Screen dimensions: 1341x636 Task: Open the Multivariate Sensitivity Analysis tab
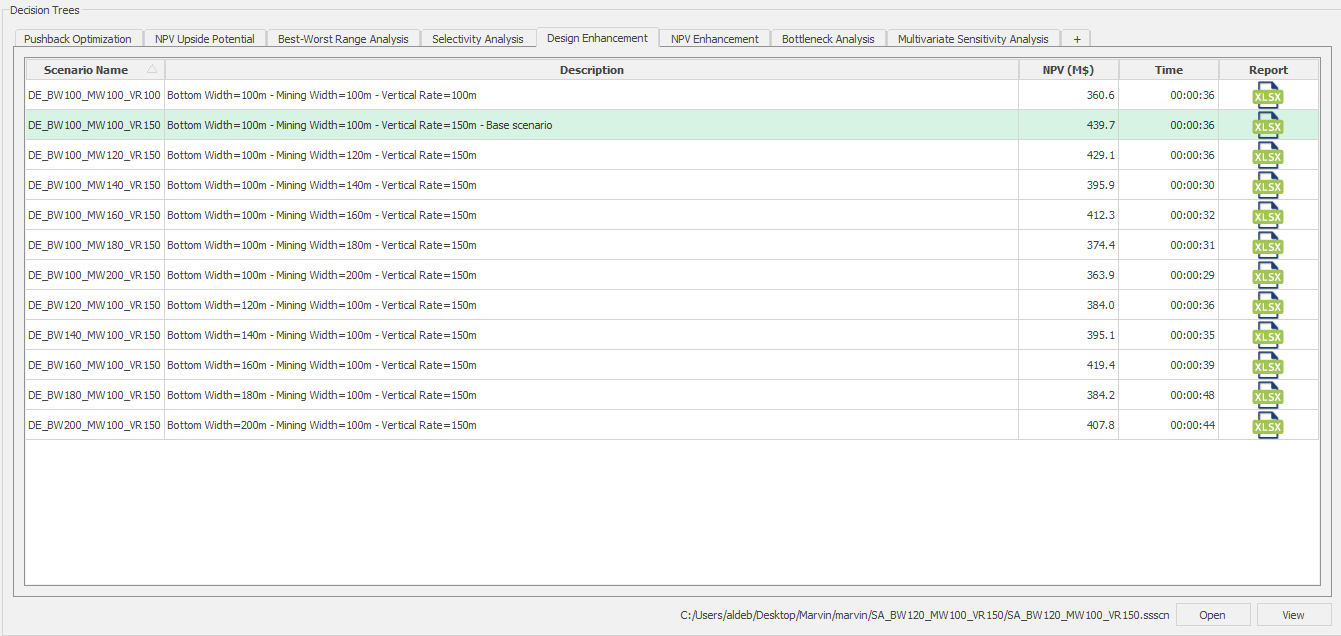[x=972, y=39]
